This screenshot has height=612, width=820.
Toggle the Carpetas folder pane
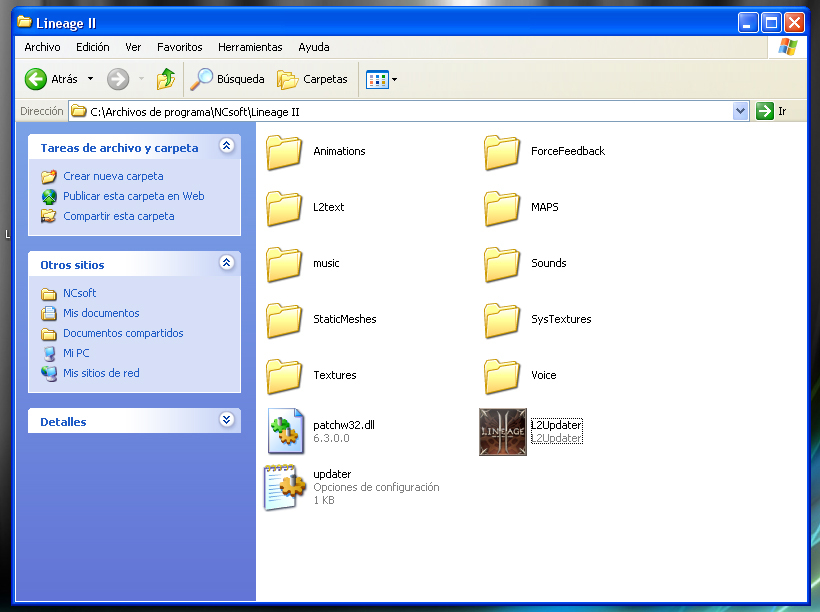tap(312, 80)
